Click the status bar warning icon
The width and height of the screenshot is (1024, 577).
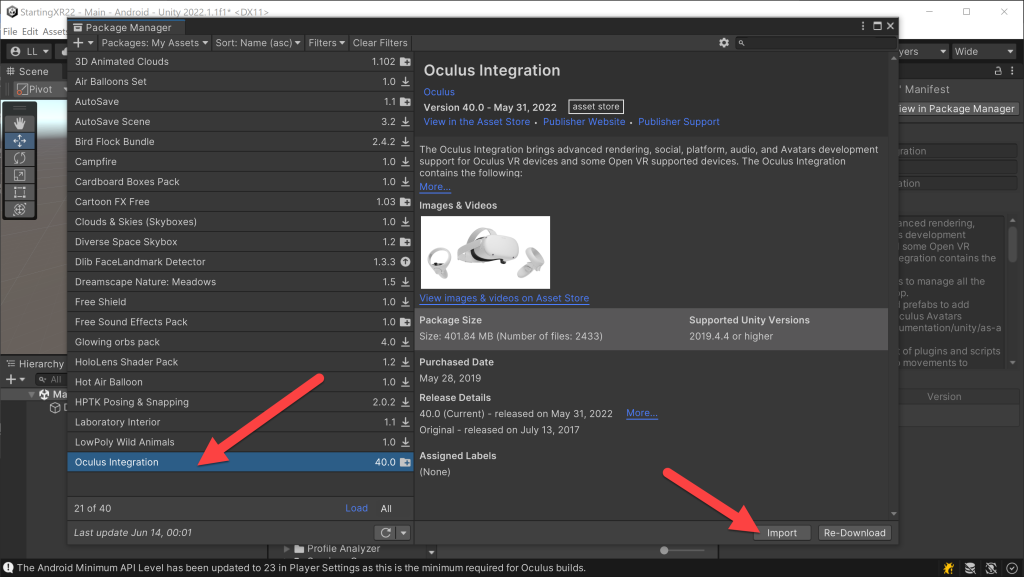coord(8,568)
